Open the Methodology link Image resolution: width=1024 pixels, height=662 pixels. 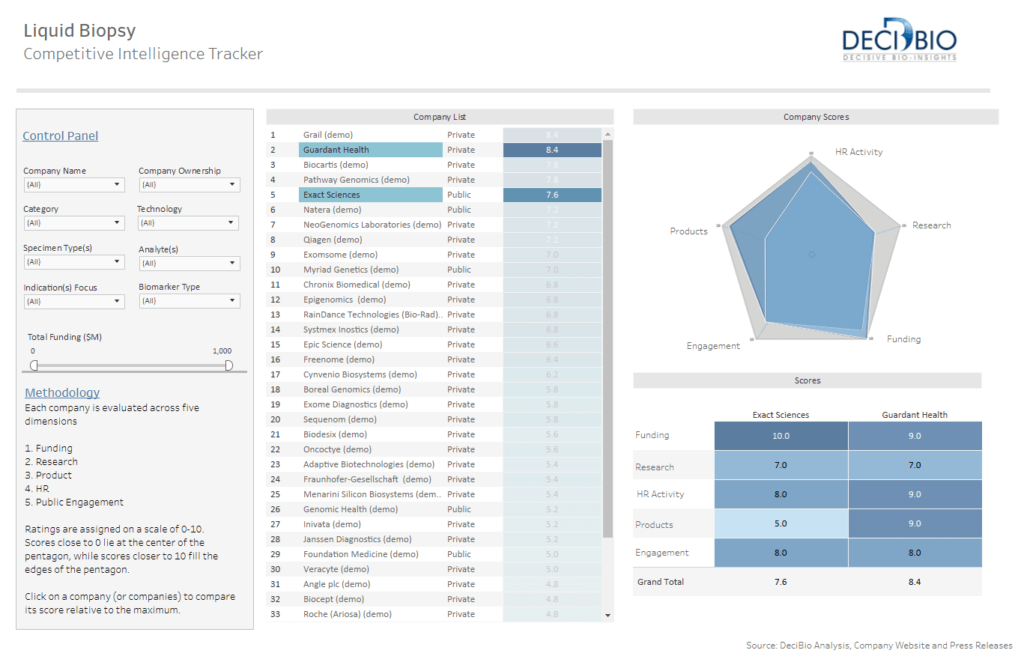click(62, 392)
